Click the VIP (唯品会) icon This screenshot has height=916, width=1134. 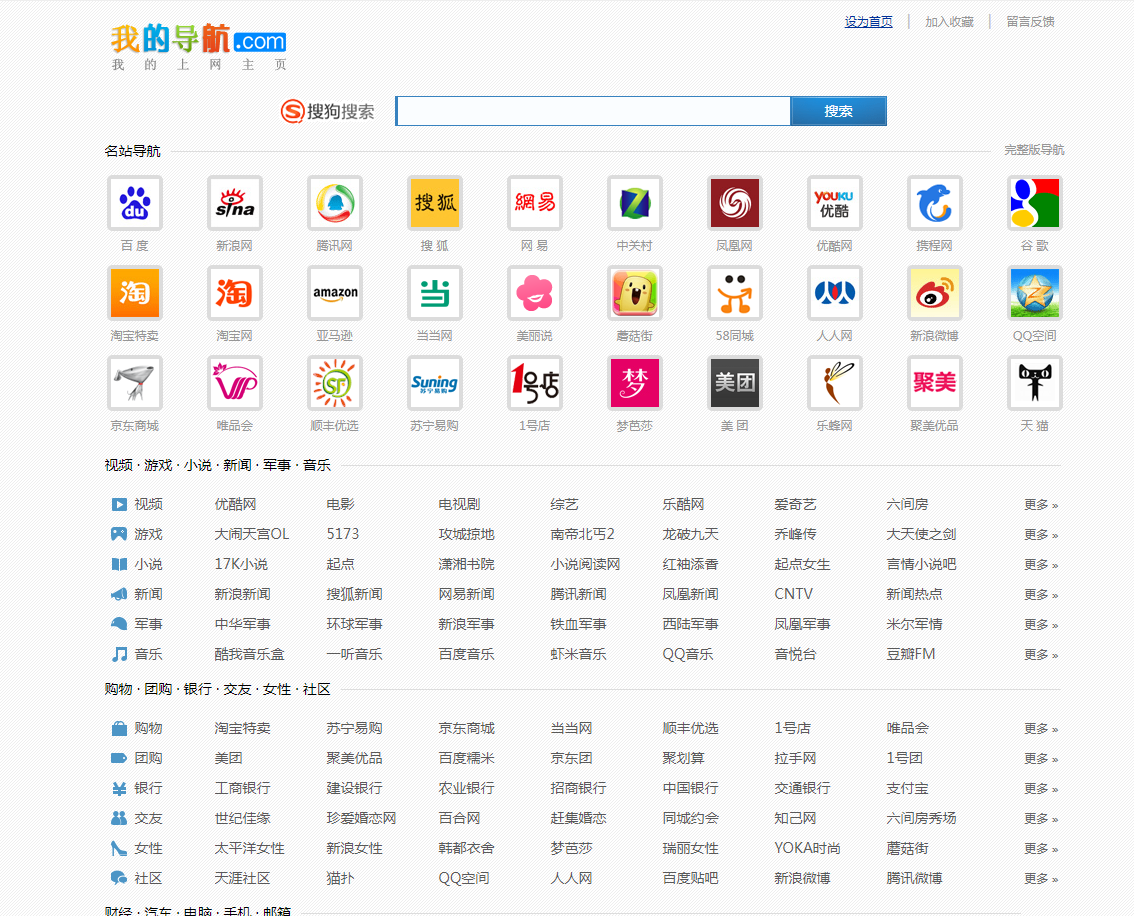(234, 383)
